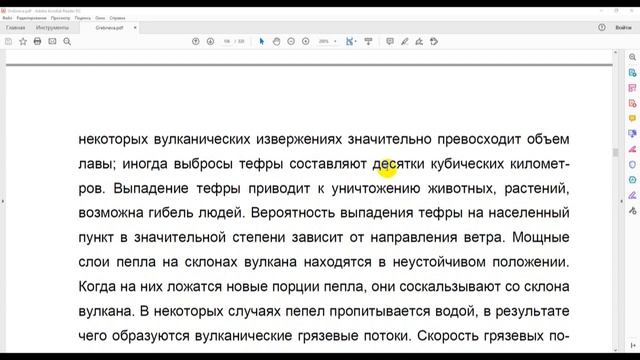The image size is (640, 360).
Task: Zoom in with the plus button
Action: pyautogui.click(x=306, y=41)
